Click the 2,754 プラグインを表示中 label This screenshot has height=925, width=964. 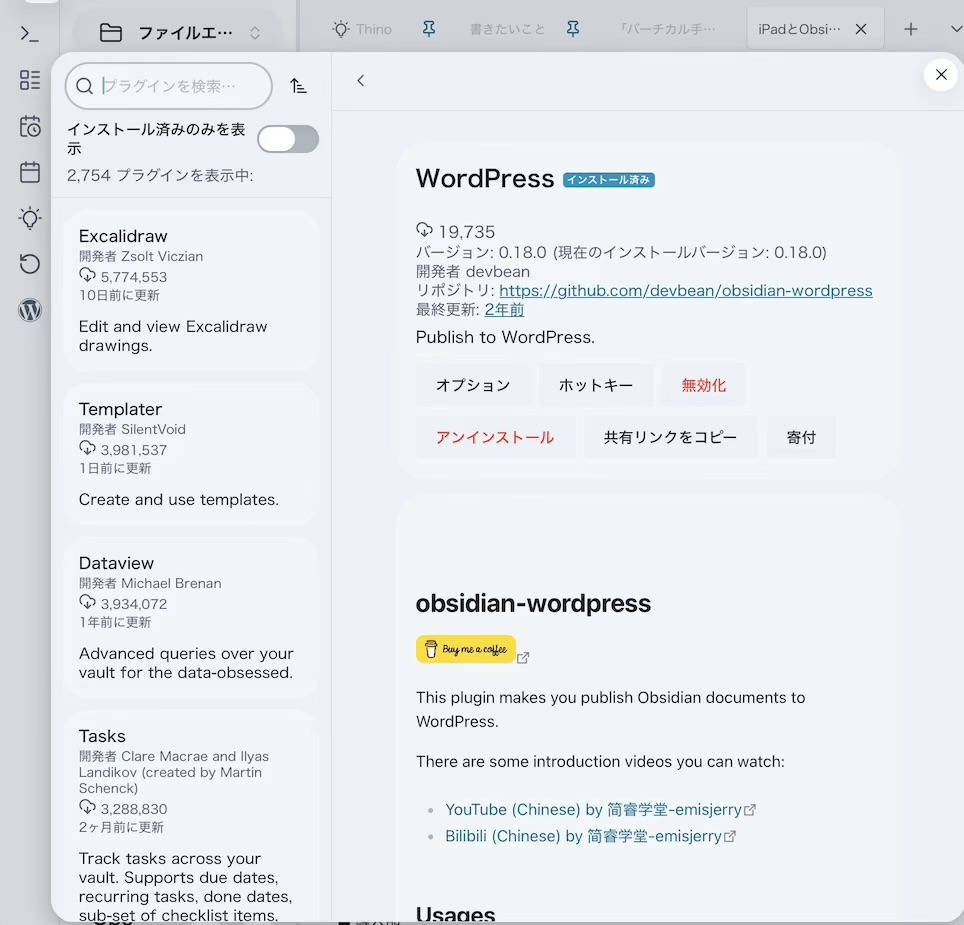point(160,175)
